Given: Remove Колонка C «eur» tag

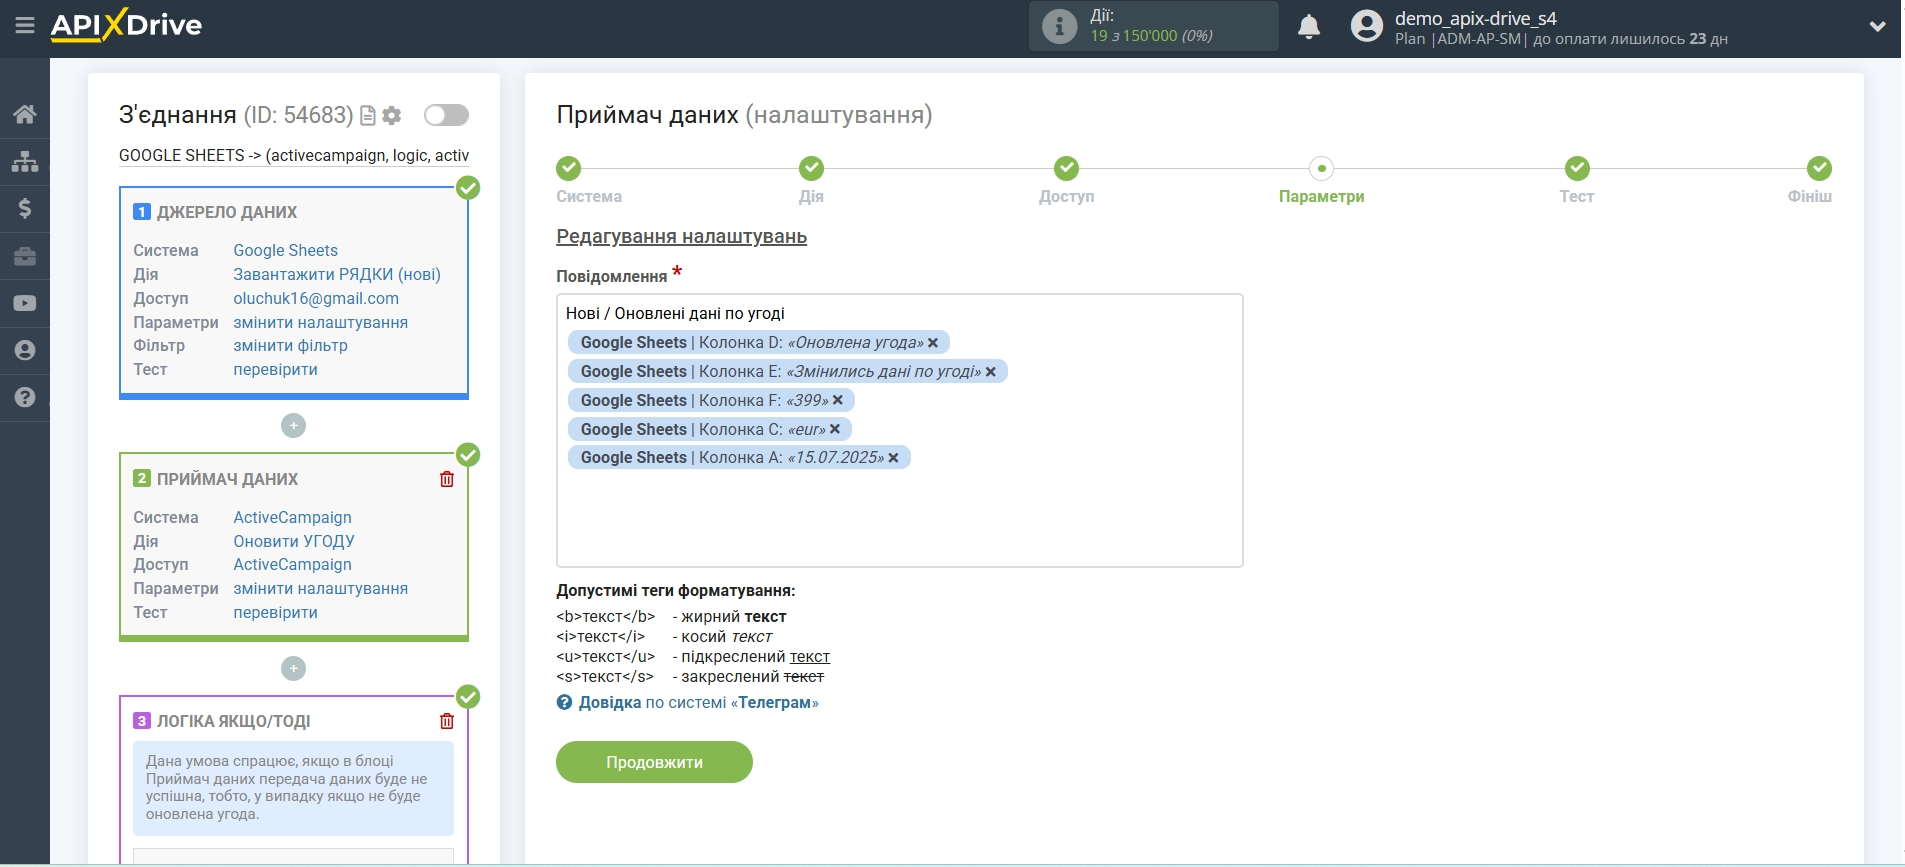Looking at the screenshot, I should coord(835,429).
